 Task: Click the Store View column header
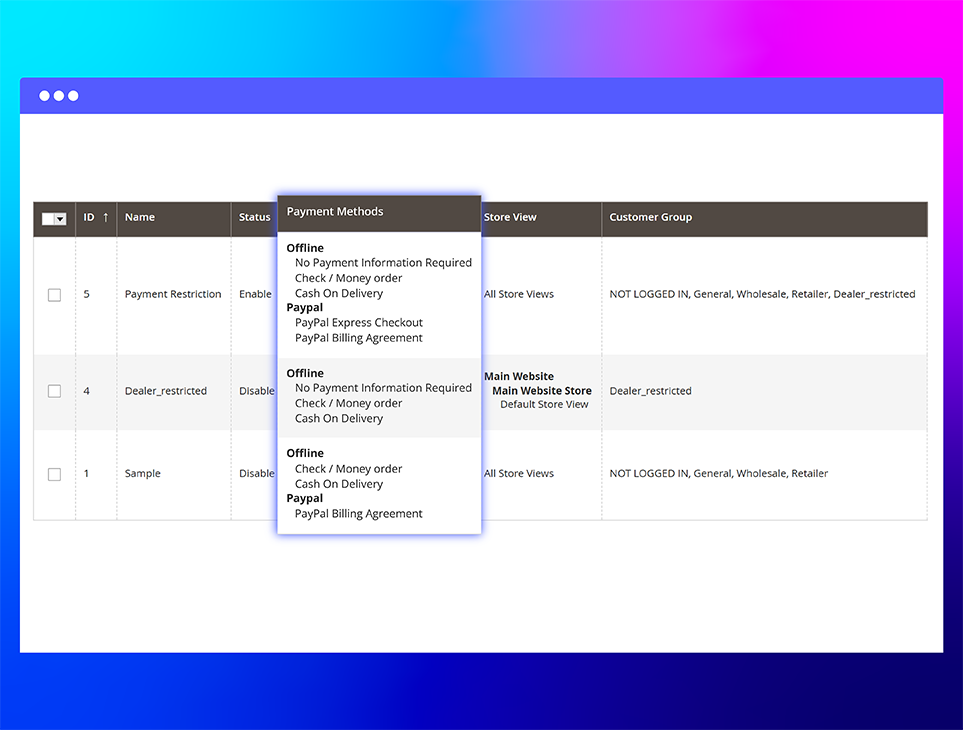540,217
